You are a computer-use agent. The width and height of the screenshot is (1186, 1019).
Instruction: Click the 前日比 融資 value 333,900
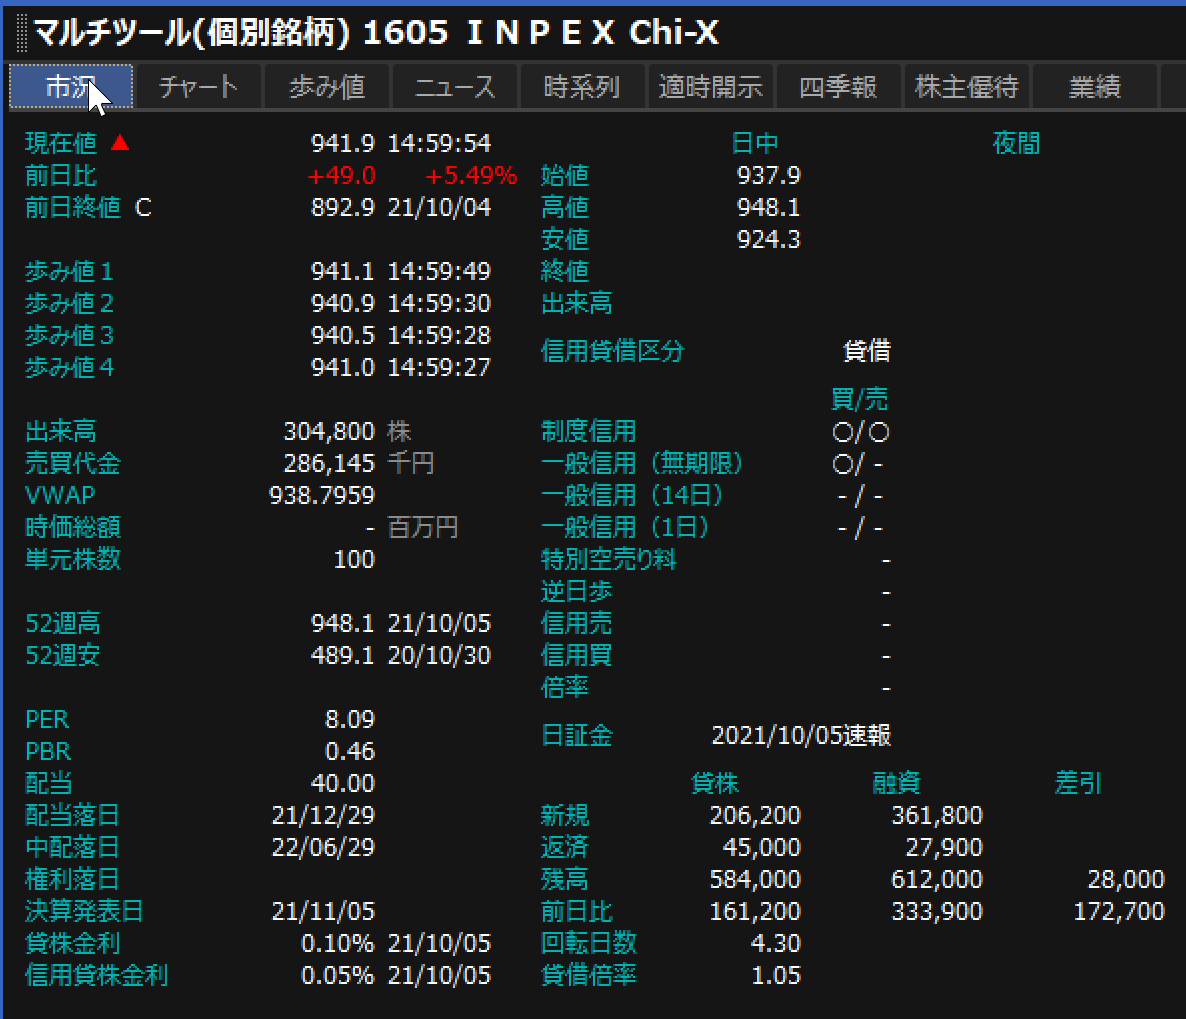coord(936,912)
